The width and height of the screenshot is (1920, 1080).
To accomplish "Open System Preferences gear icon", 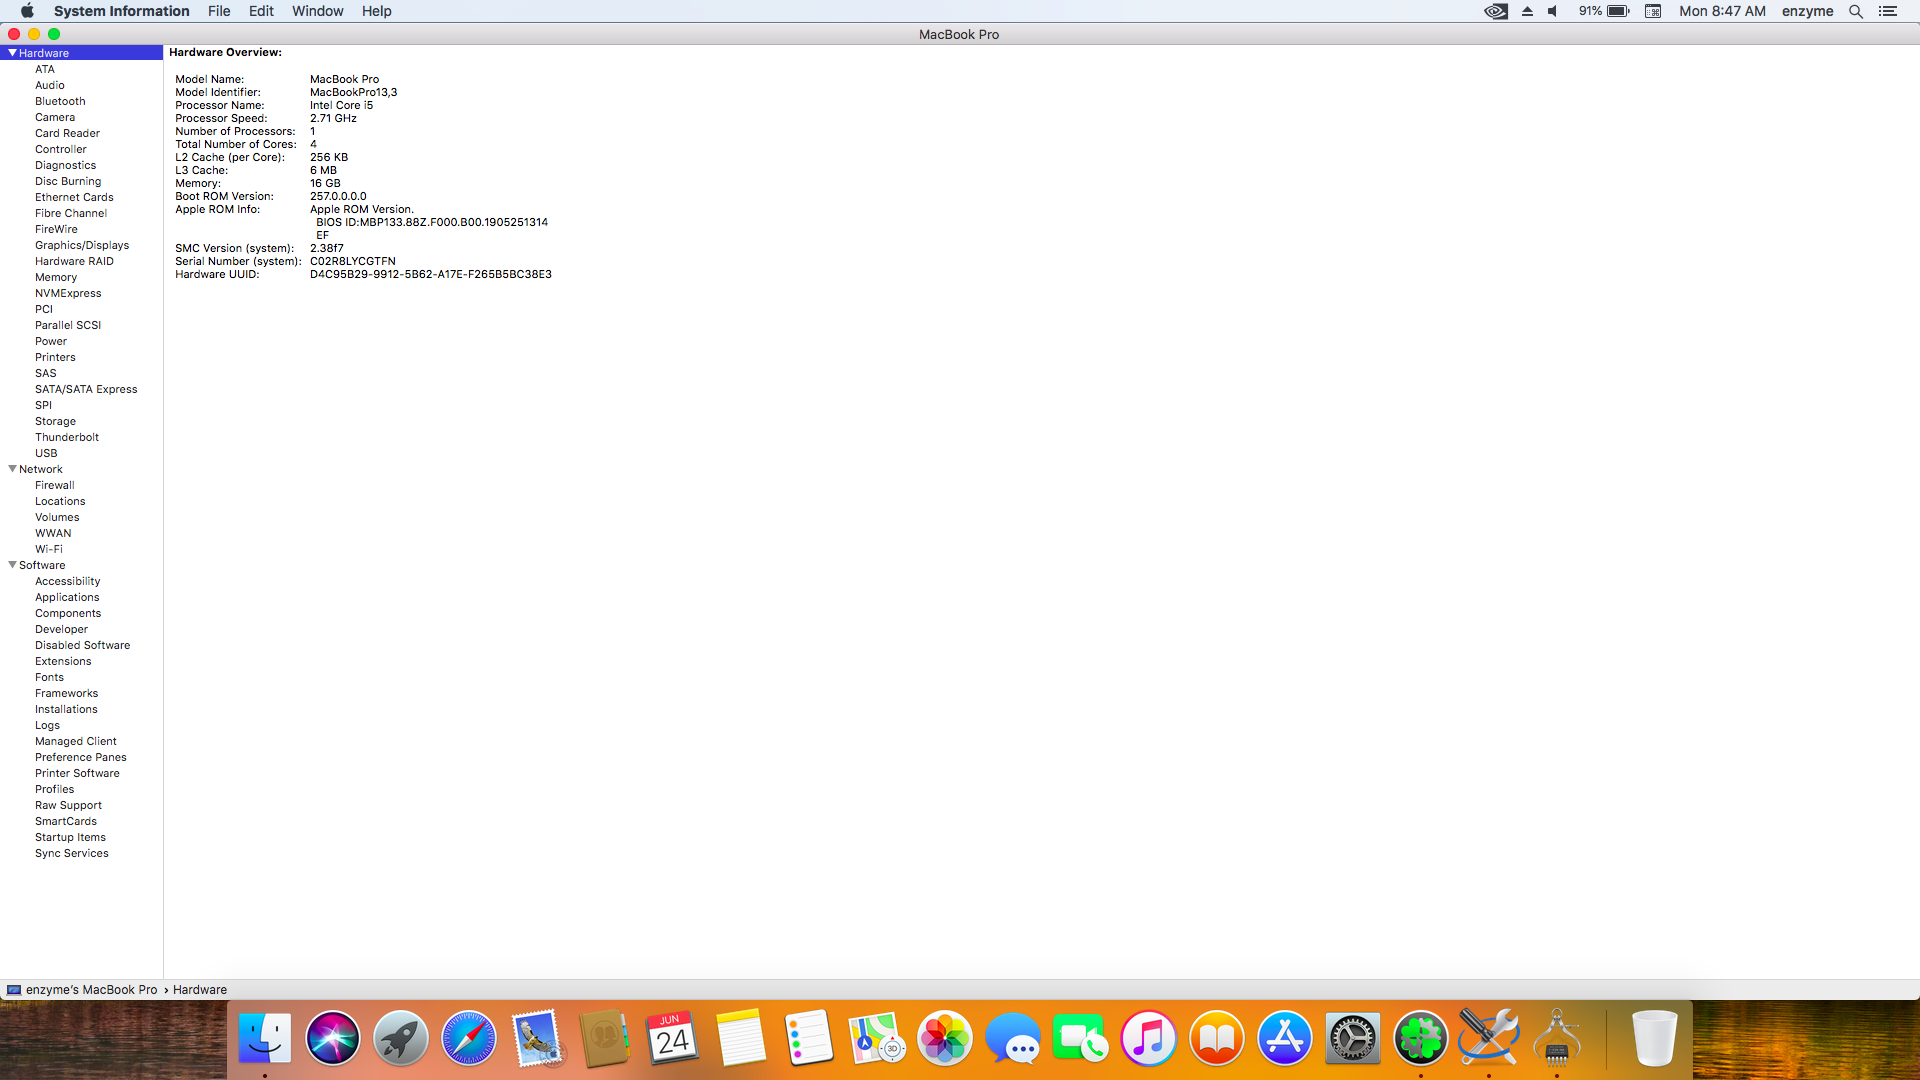I will tap(1352, 1039).
